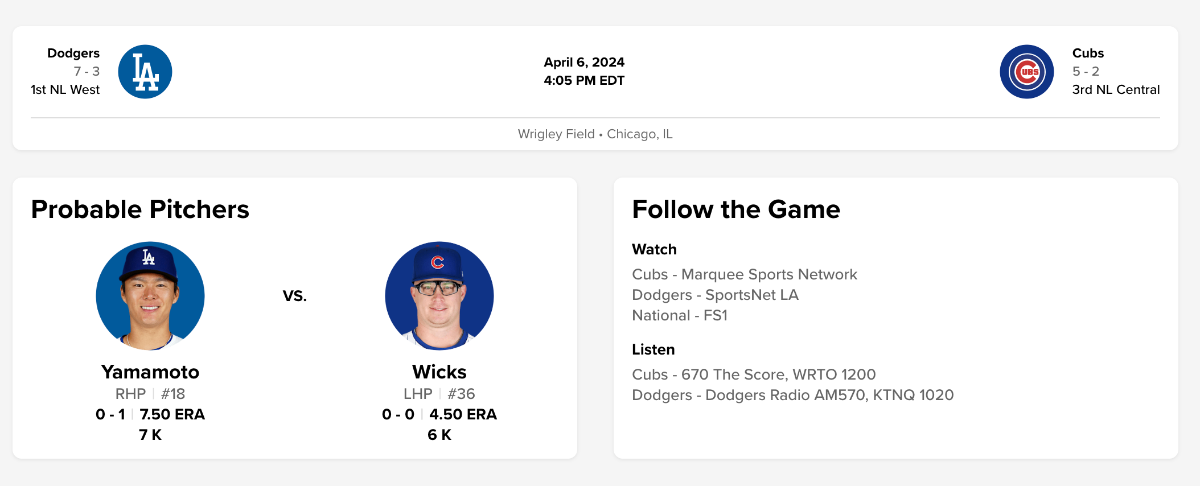The height and width of the screenshot is (486, 1200).
Task: Click the 4:05 PM EDT game time
Action: (584, 80)
